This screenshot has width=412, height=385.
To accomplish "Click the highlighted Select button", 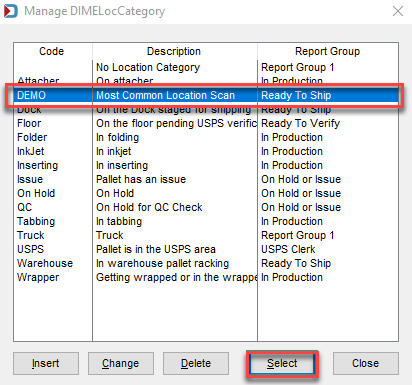I will [282, 363].
